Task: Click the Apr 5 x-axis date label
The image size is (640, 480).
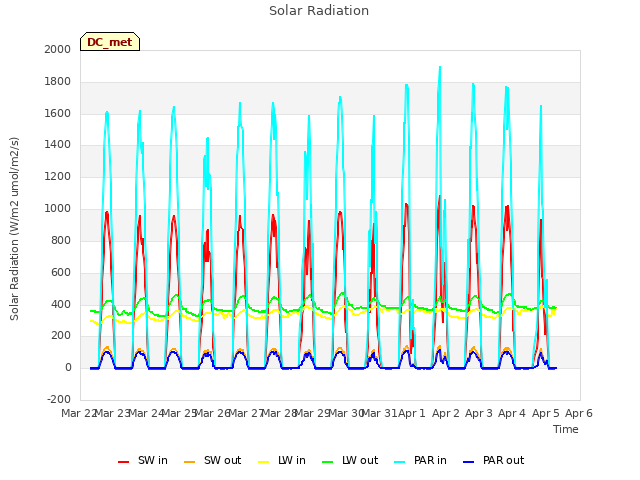Action: click(546, 413)
